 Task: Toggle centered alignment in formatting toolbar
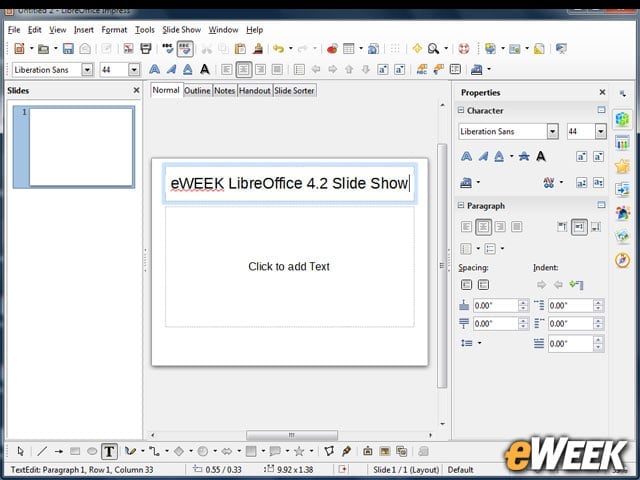[243, 69]
